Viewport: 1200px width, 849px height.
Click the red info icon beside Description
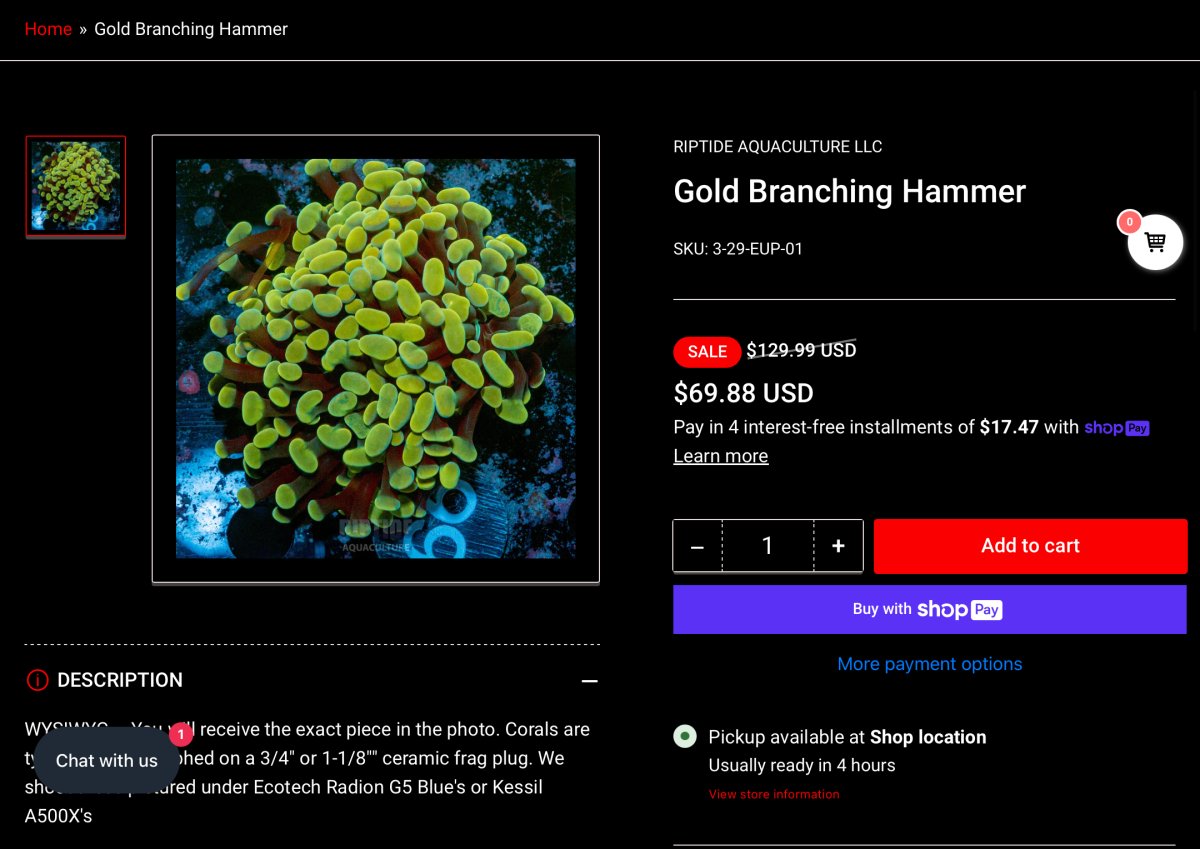37,680
